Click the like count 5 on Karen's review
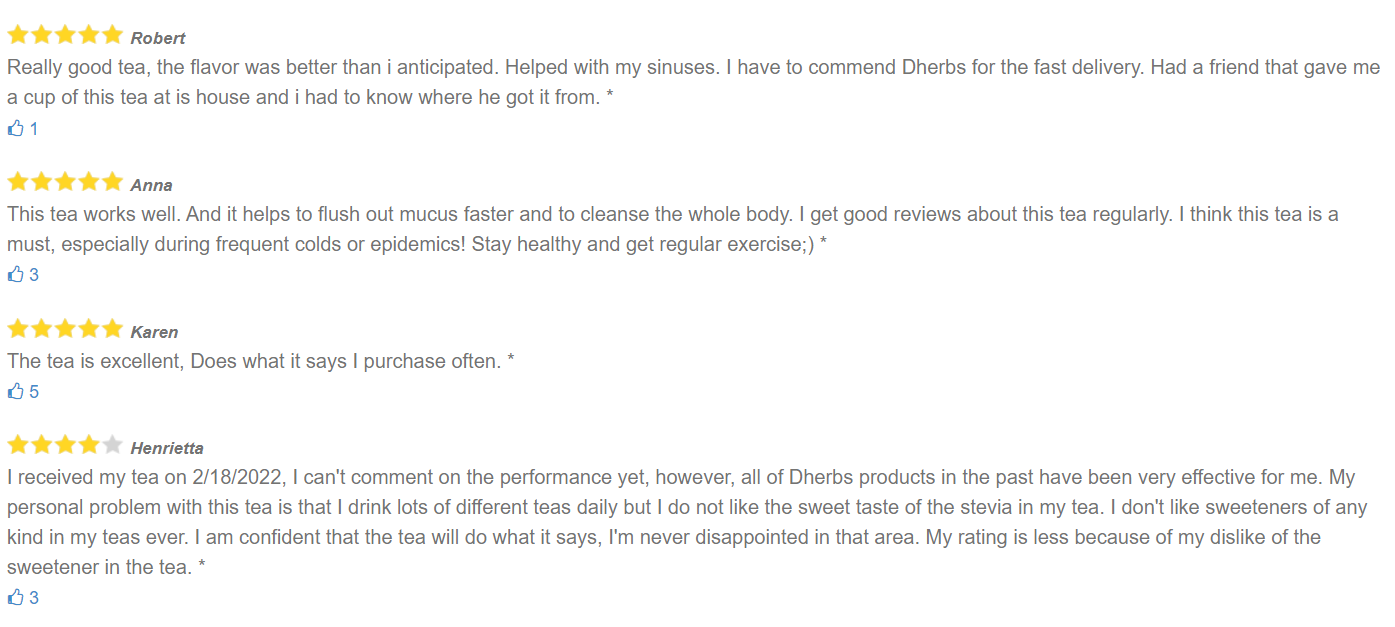1395x627 pixels. tap(34, 392)
